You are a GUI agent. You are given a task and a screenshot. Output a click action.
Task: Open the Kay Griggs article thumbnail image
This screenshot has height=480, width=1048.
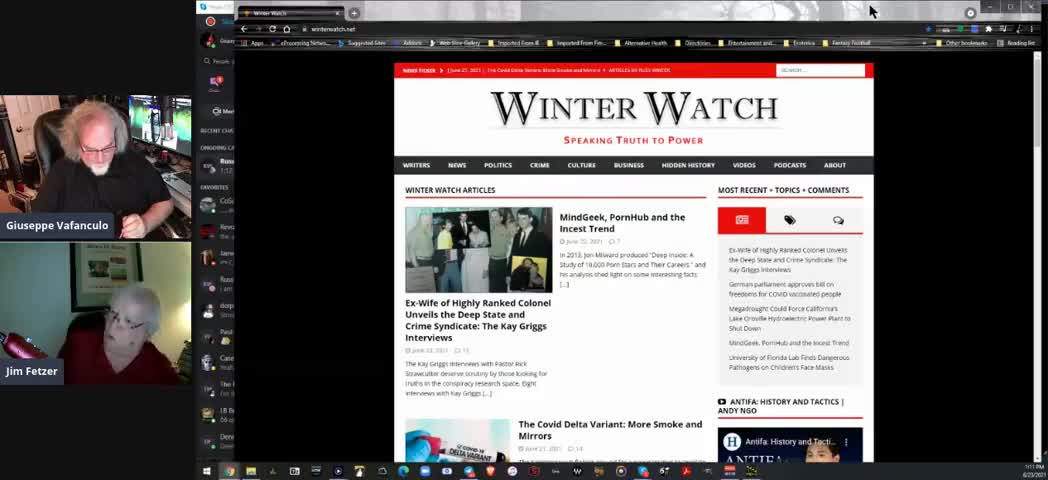479,249
